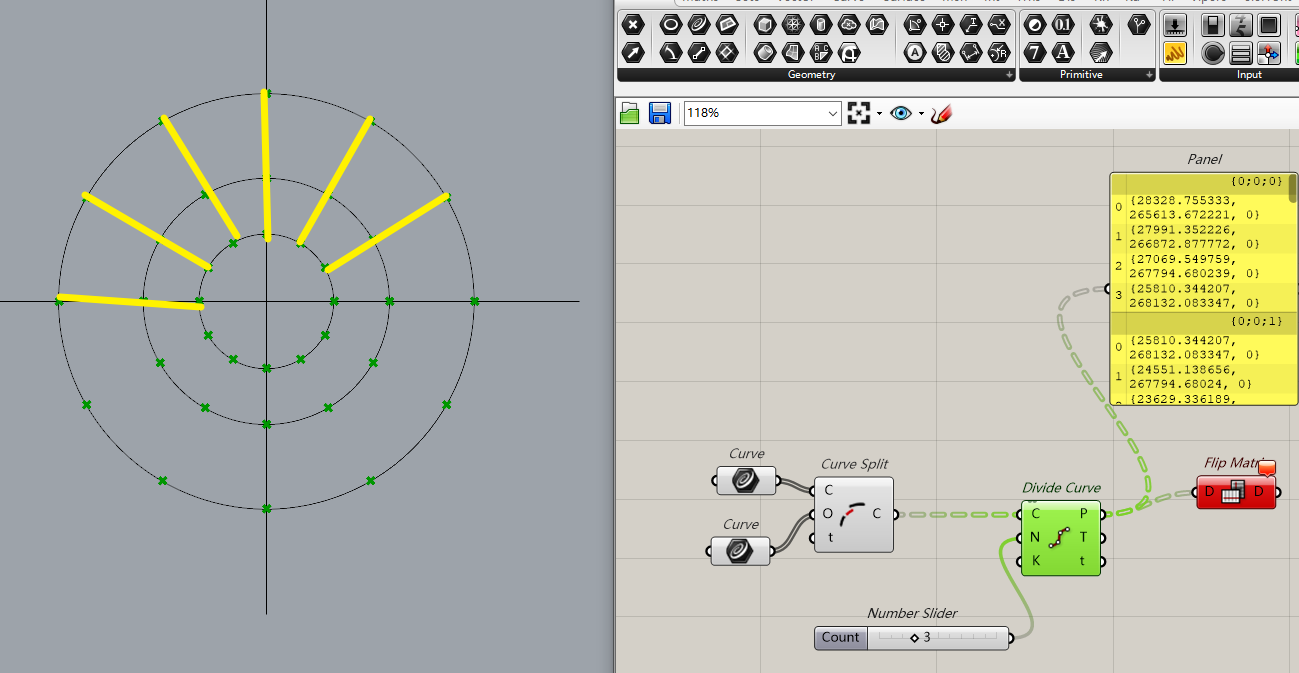Screen dimensions: 1299x673
Task: Toggle the preview eye icon
Action: tap(901, 113)
